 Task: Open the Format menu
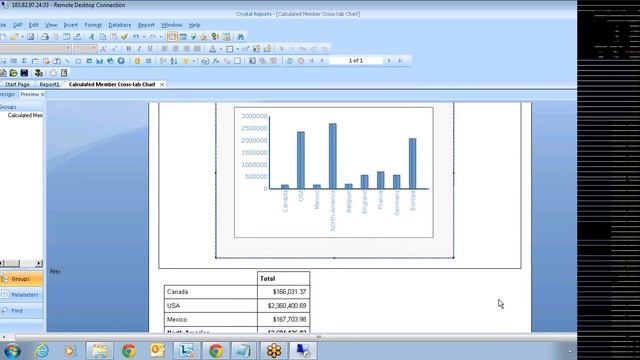(93, 25)
